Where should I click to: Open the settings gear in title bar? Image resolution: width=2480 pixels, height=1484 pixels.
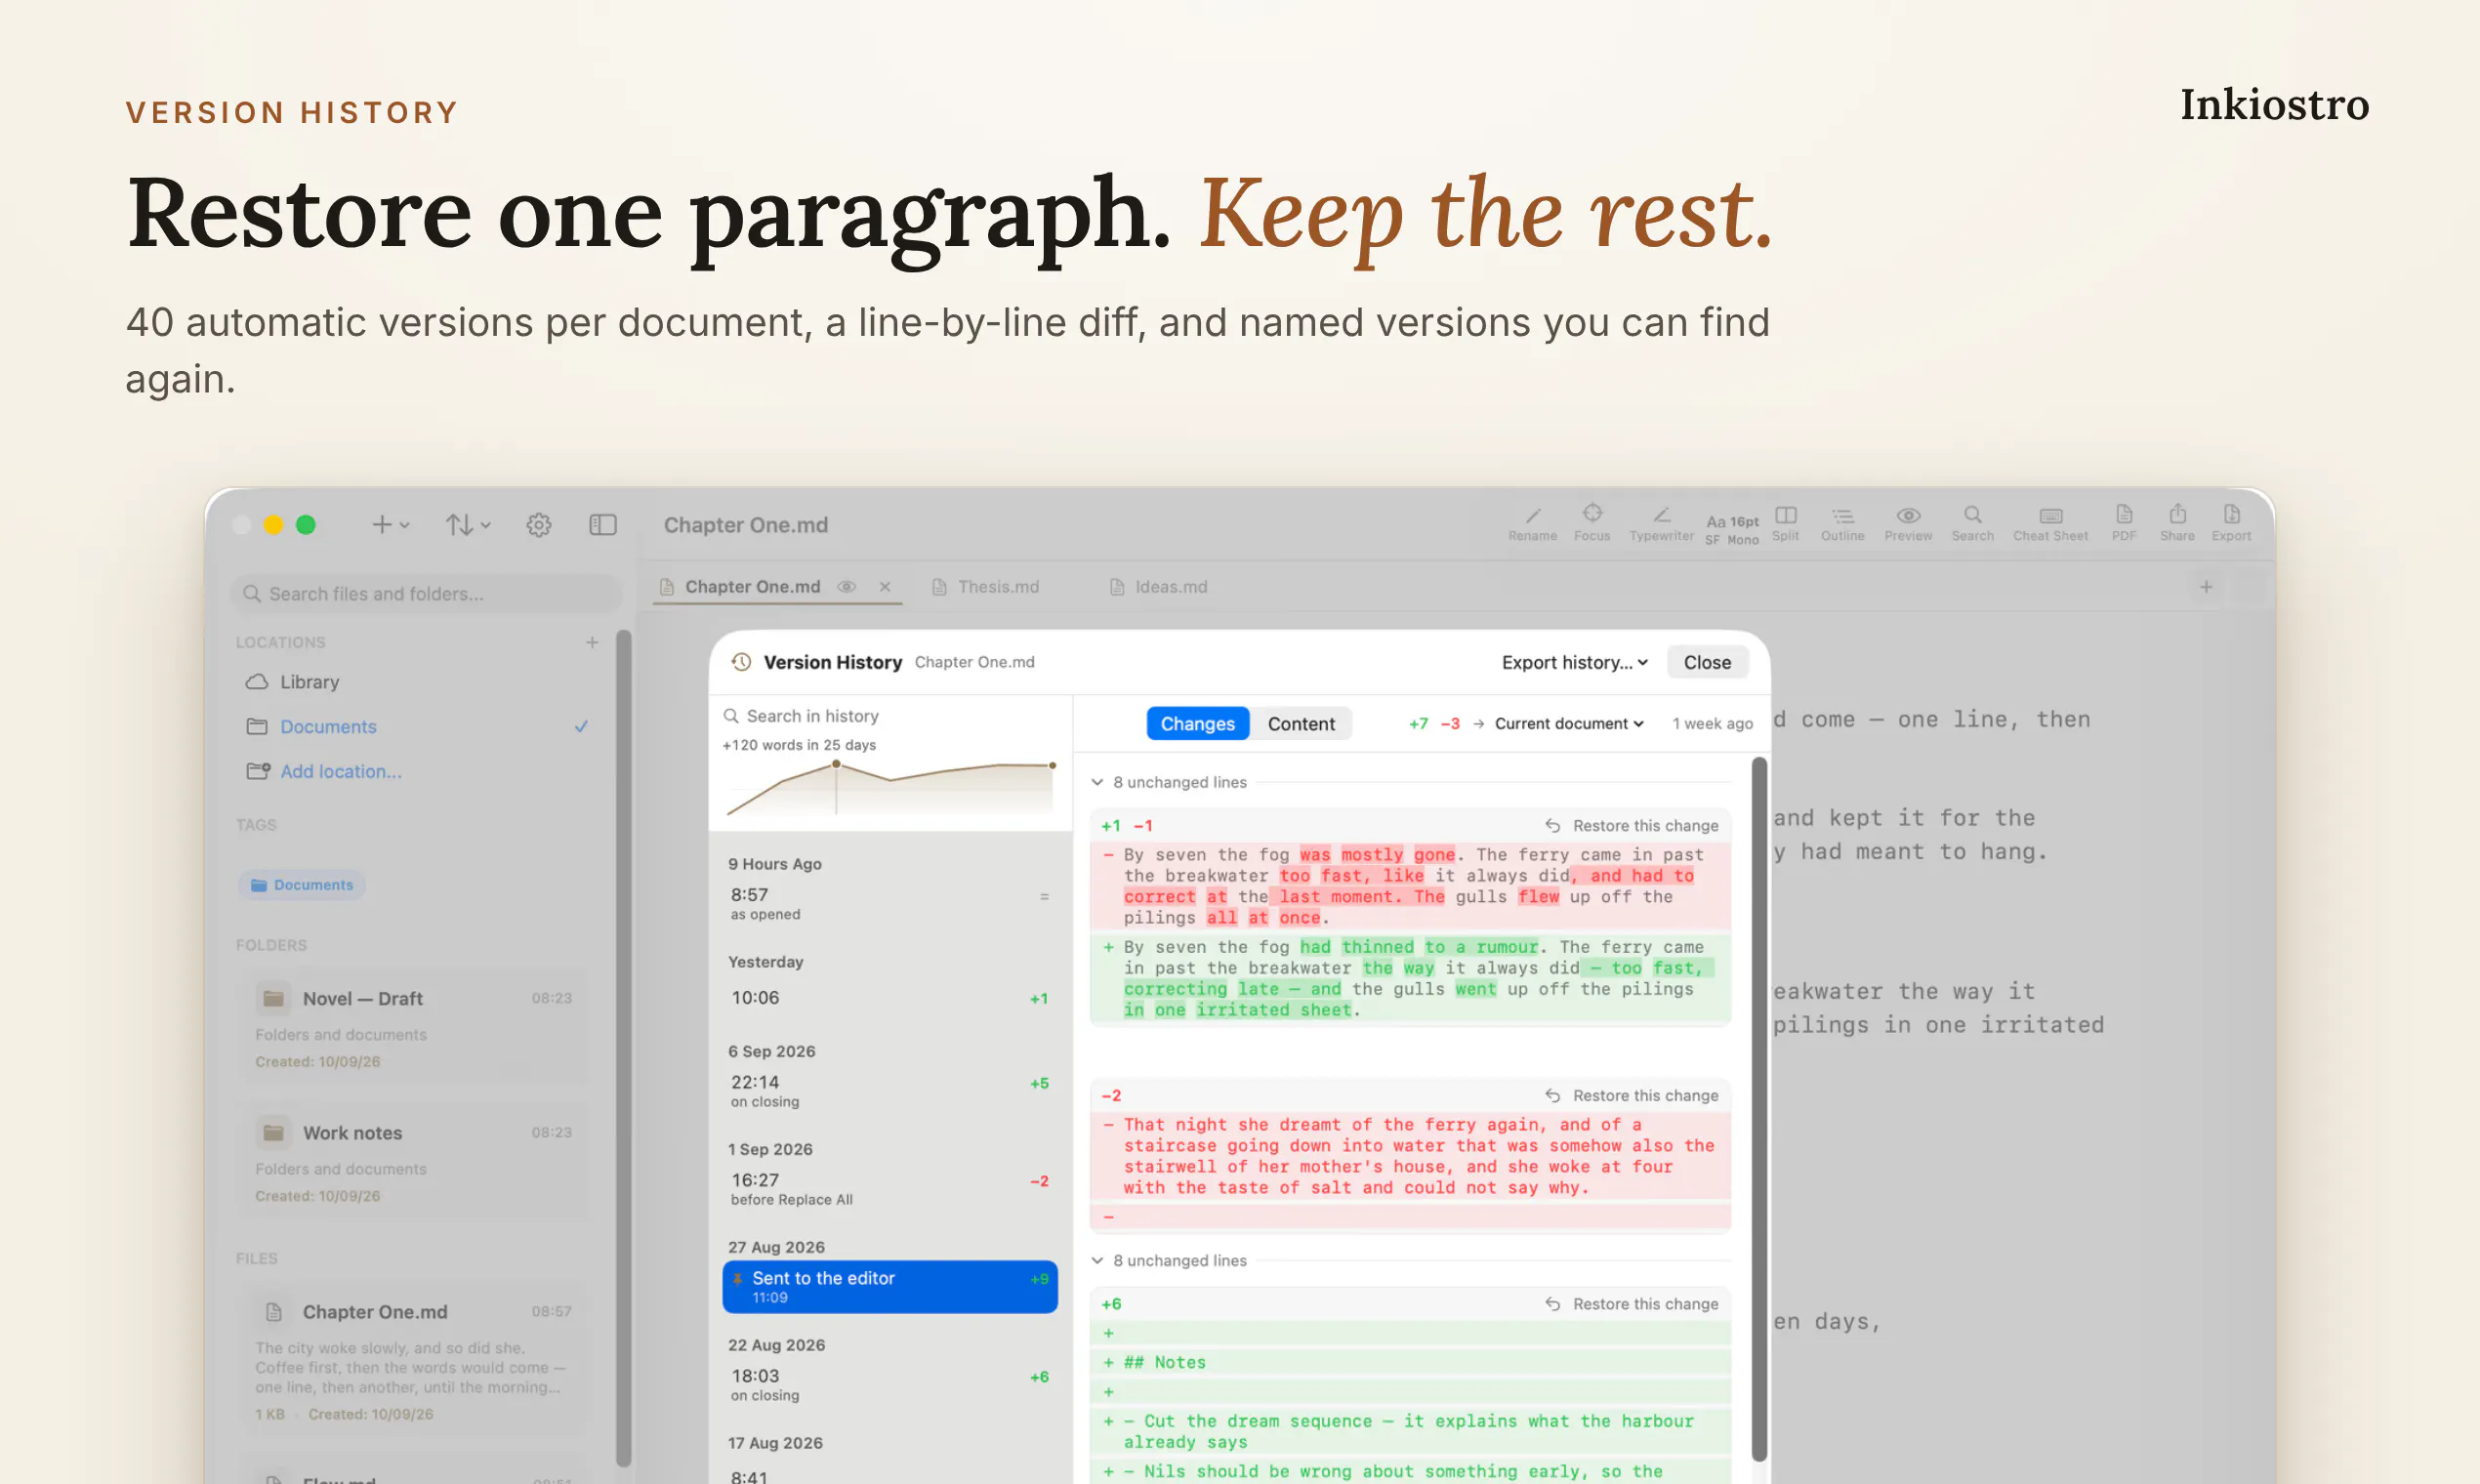(539, 525)
